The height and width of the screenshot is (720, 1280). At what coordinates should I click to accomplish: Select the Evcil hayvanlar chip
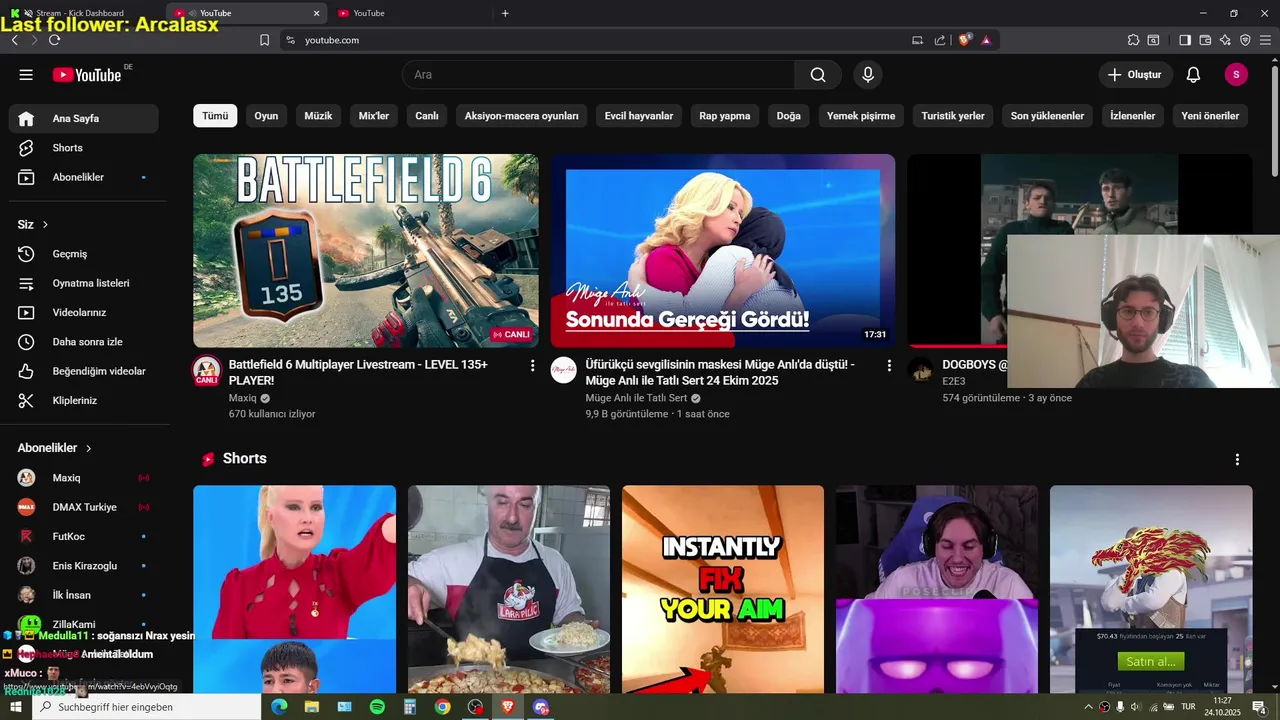point(639,116)
